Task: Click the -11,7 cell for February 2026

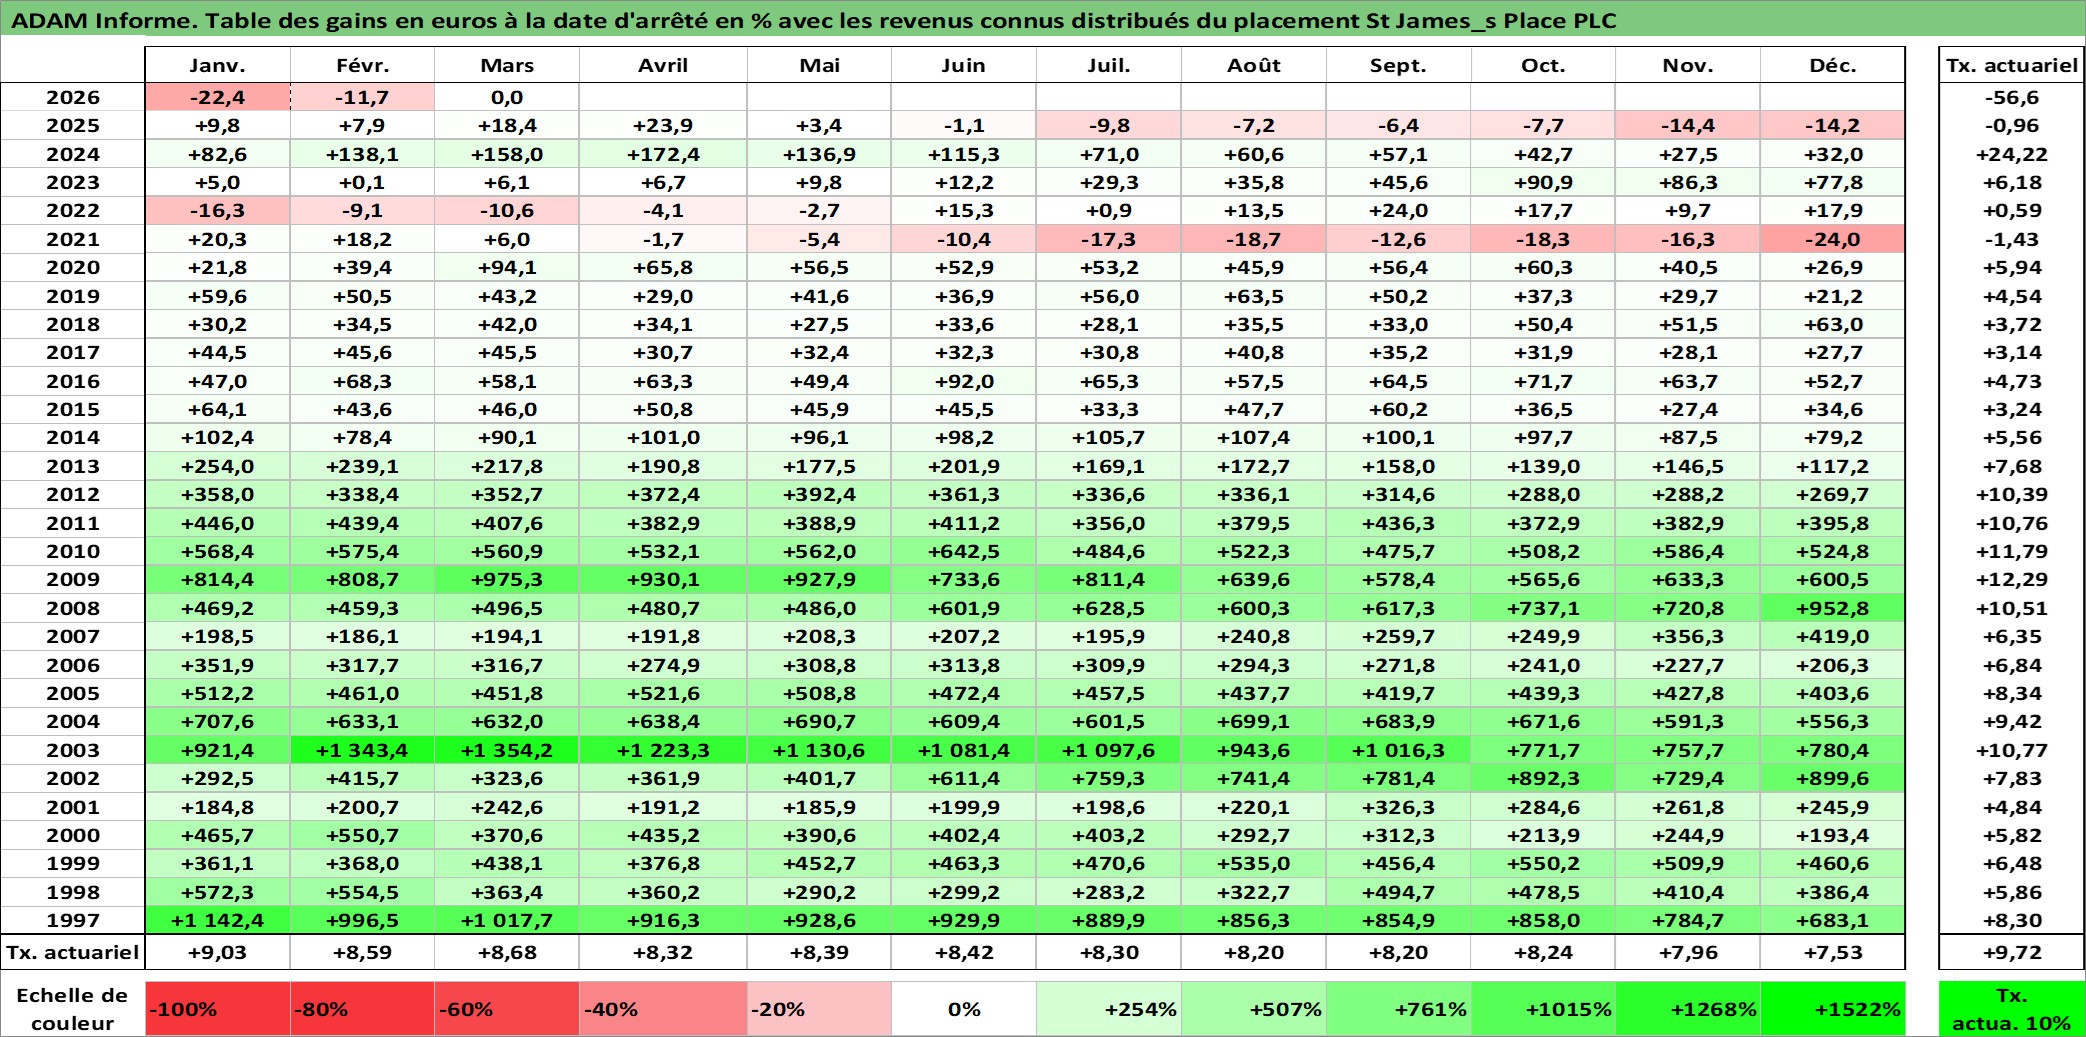Action: (362, 97)
